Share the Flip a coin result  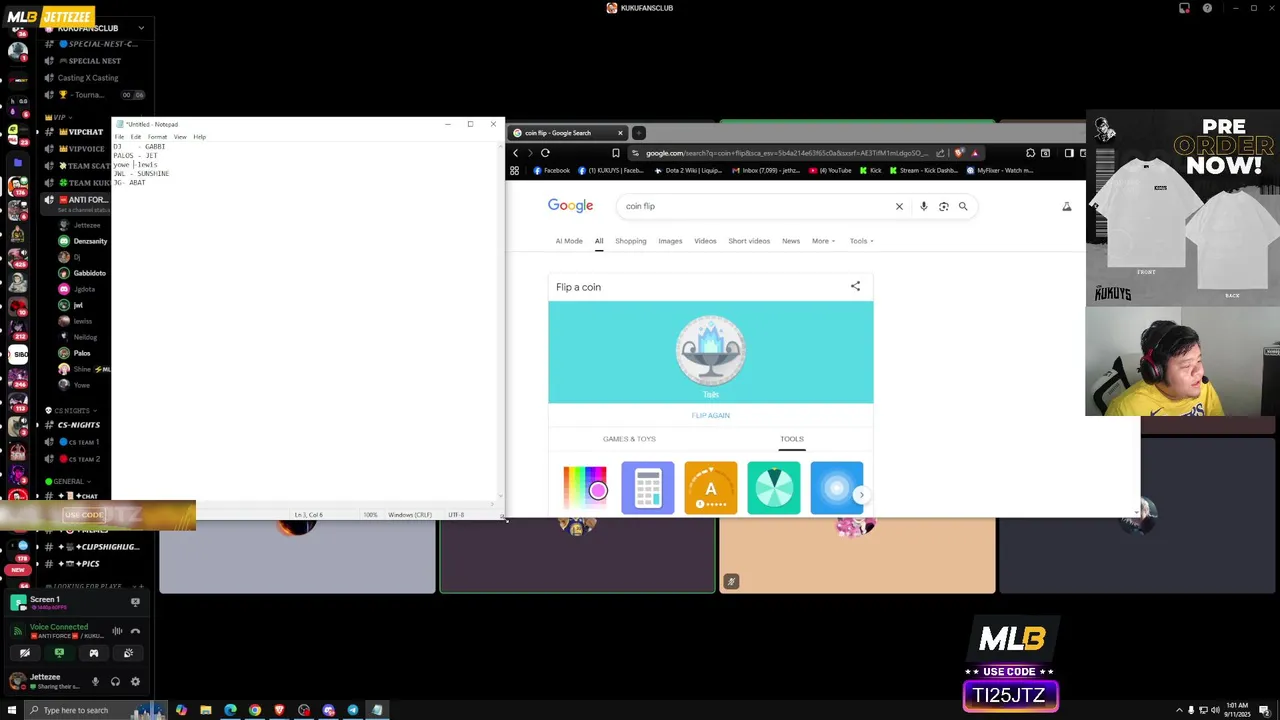855,286
